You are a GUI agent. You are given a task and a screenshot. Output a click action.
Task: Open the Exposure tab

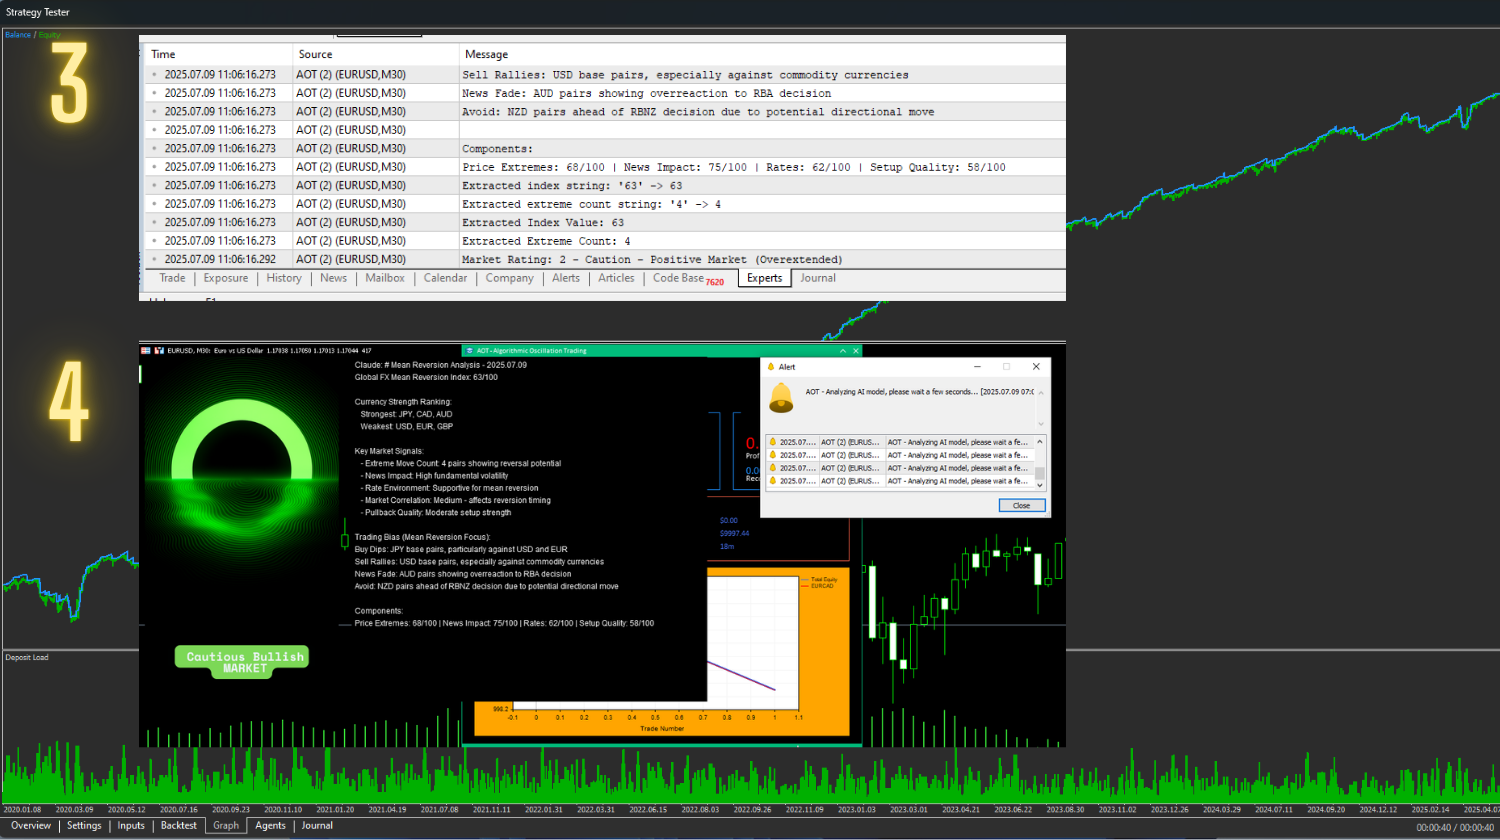226,278
